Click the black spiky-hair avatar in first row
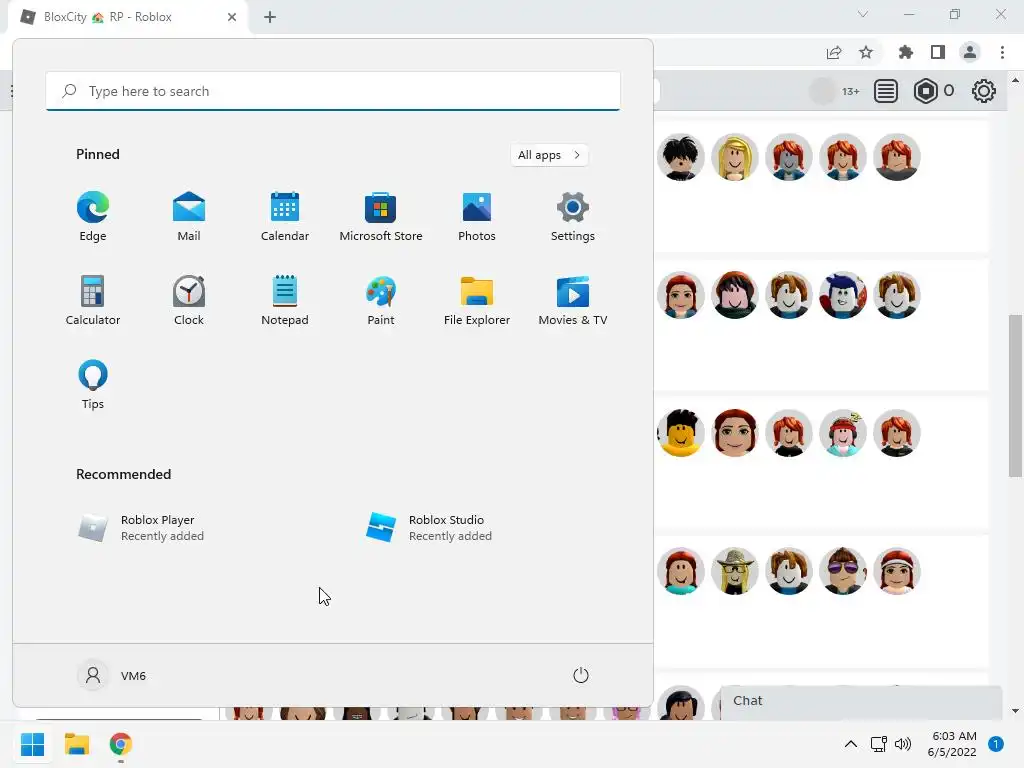 (x=680, y=157)
